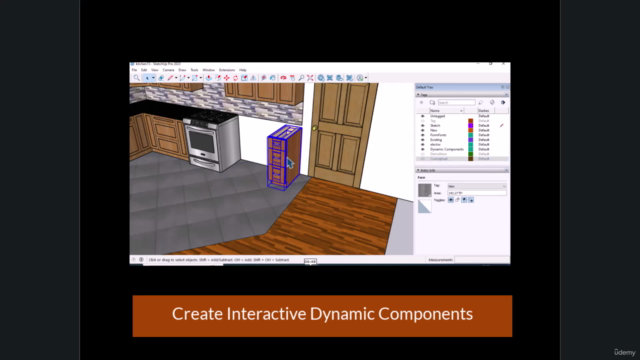640x360 pixels.
Task: Pick the Line pencil tool
Action: coord(170,78)
